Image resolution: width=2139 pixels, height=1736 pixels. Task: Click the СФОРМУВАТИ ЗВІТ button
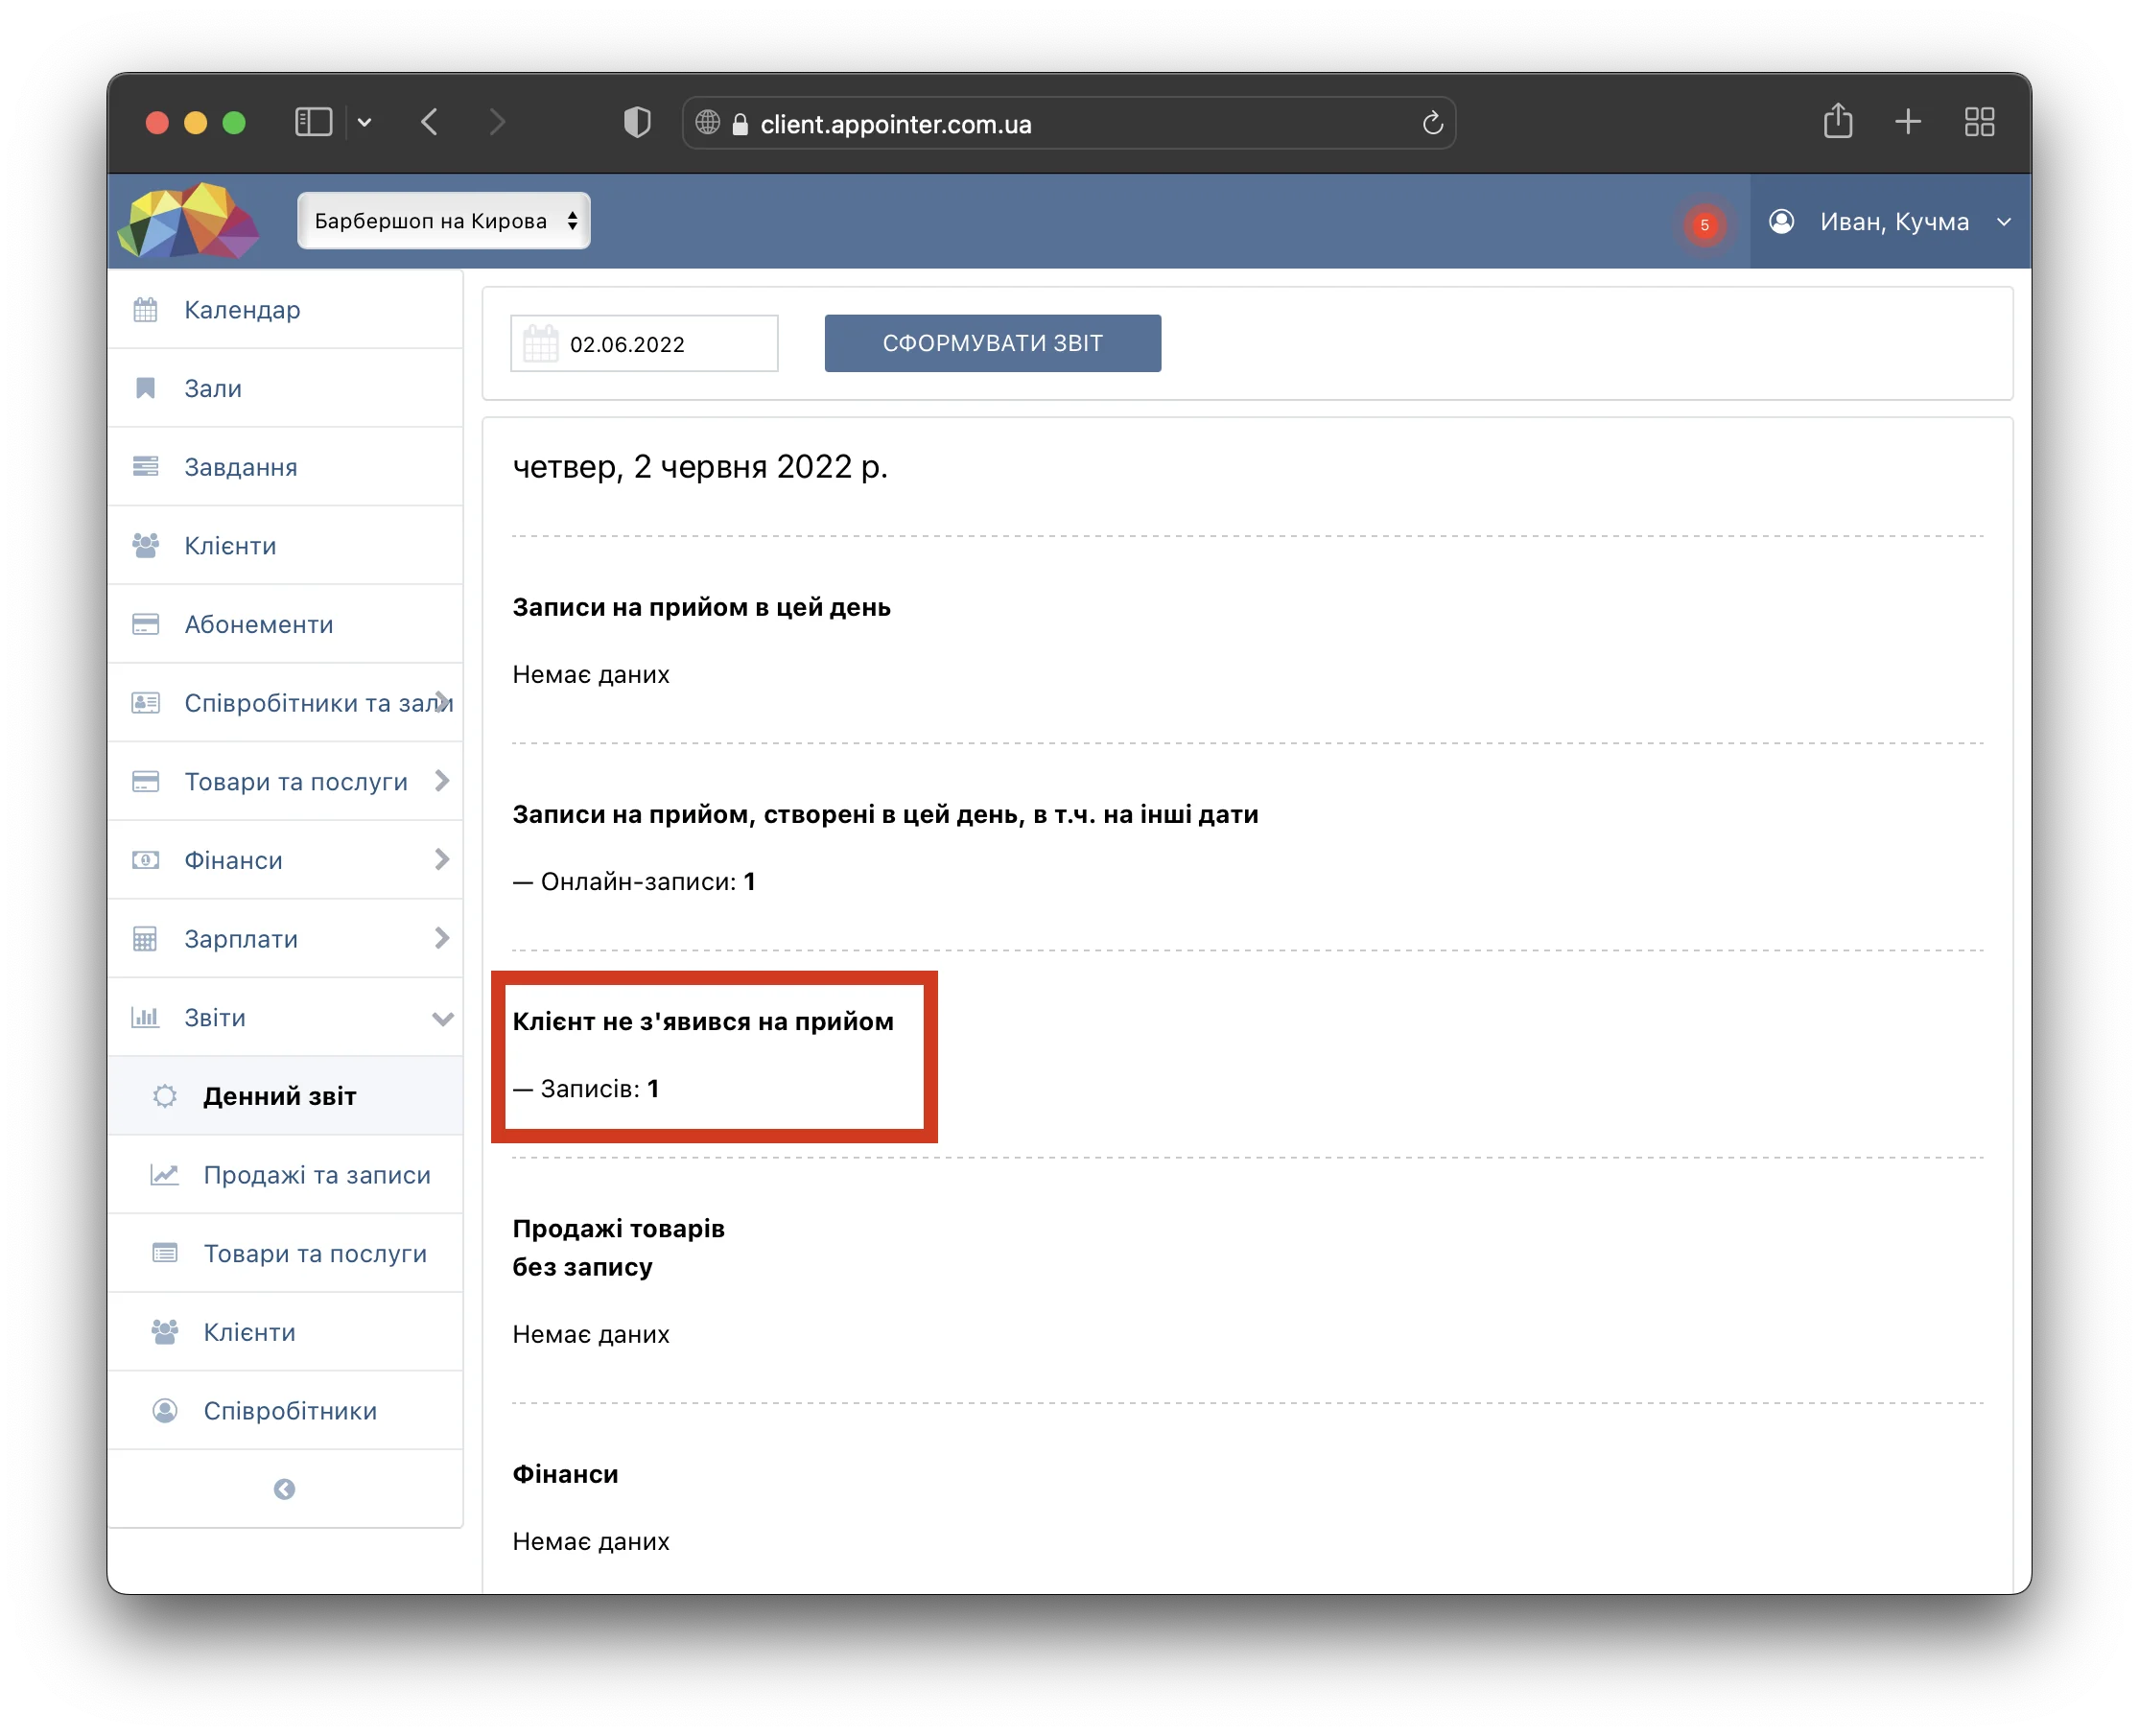pyautogui.click(x=994, y=344)
